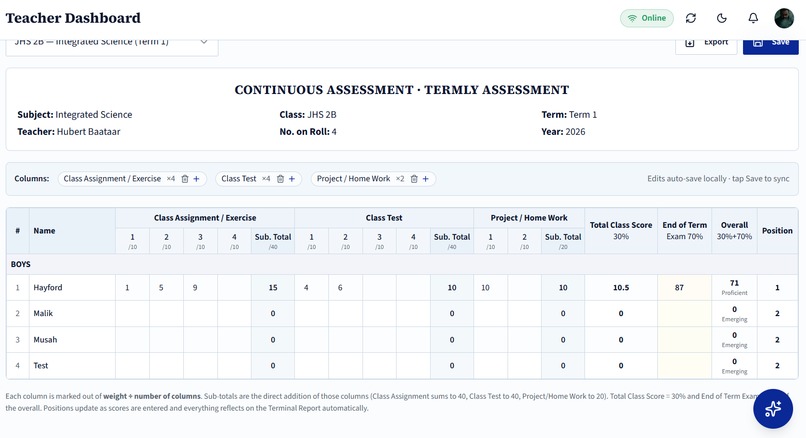Image resolution: width=806 pixels, height=438 pixels.
Task: Click Hayford's overall score 71 Proficient
Action: tap(734, 287)
